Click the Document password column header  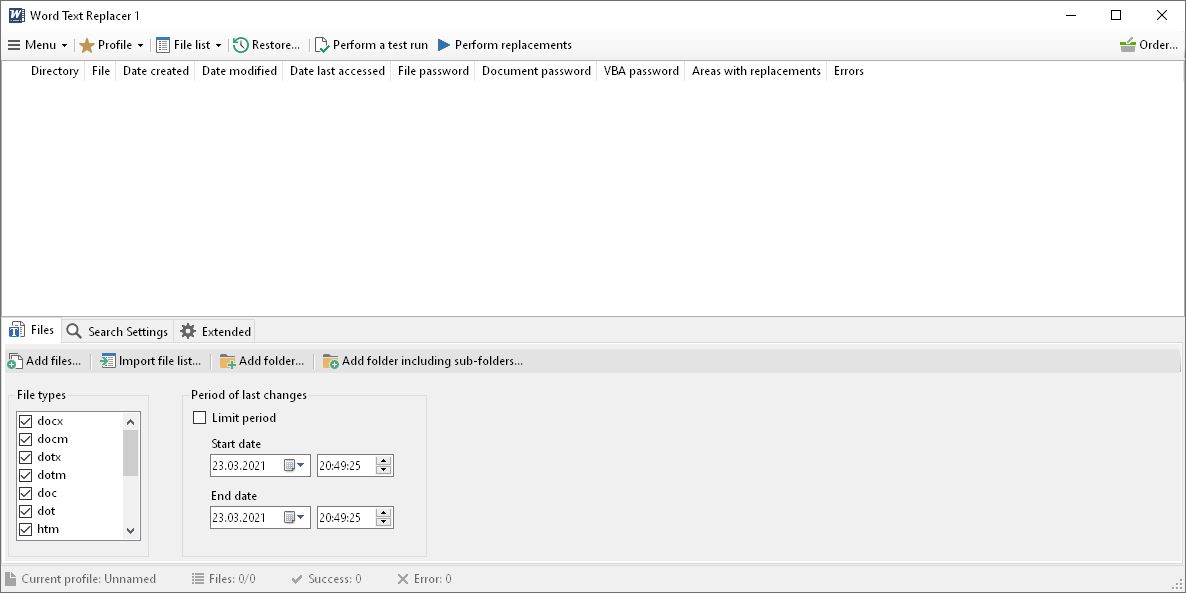point(536,71)
